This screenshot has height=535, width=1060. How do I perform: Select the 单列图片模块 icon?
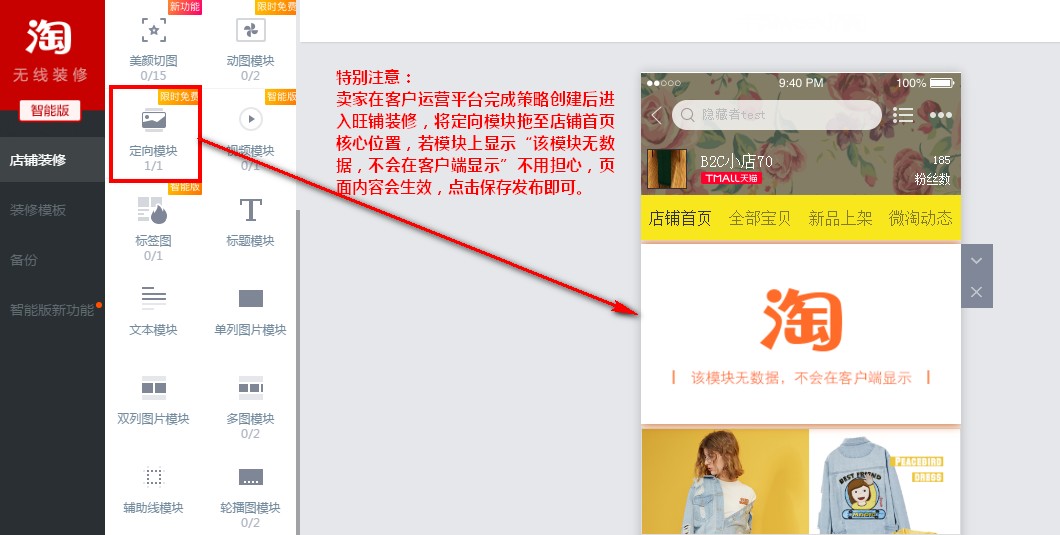[x=250, y=298]
